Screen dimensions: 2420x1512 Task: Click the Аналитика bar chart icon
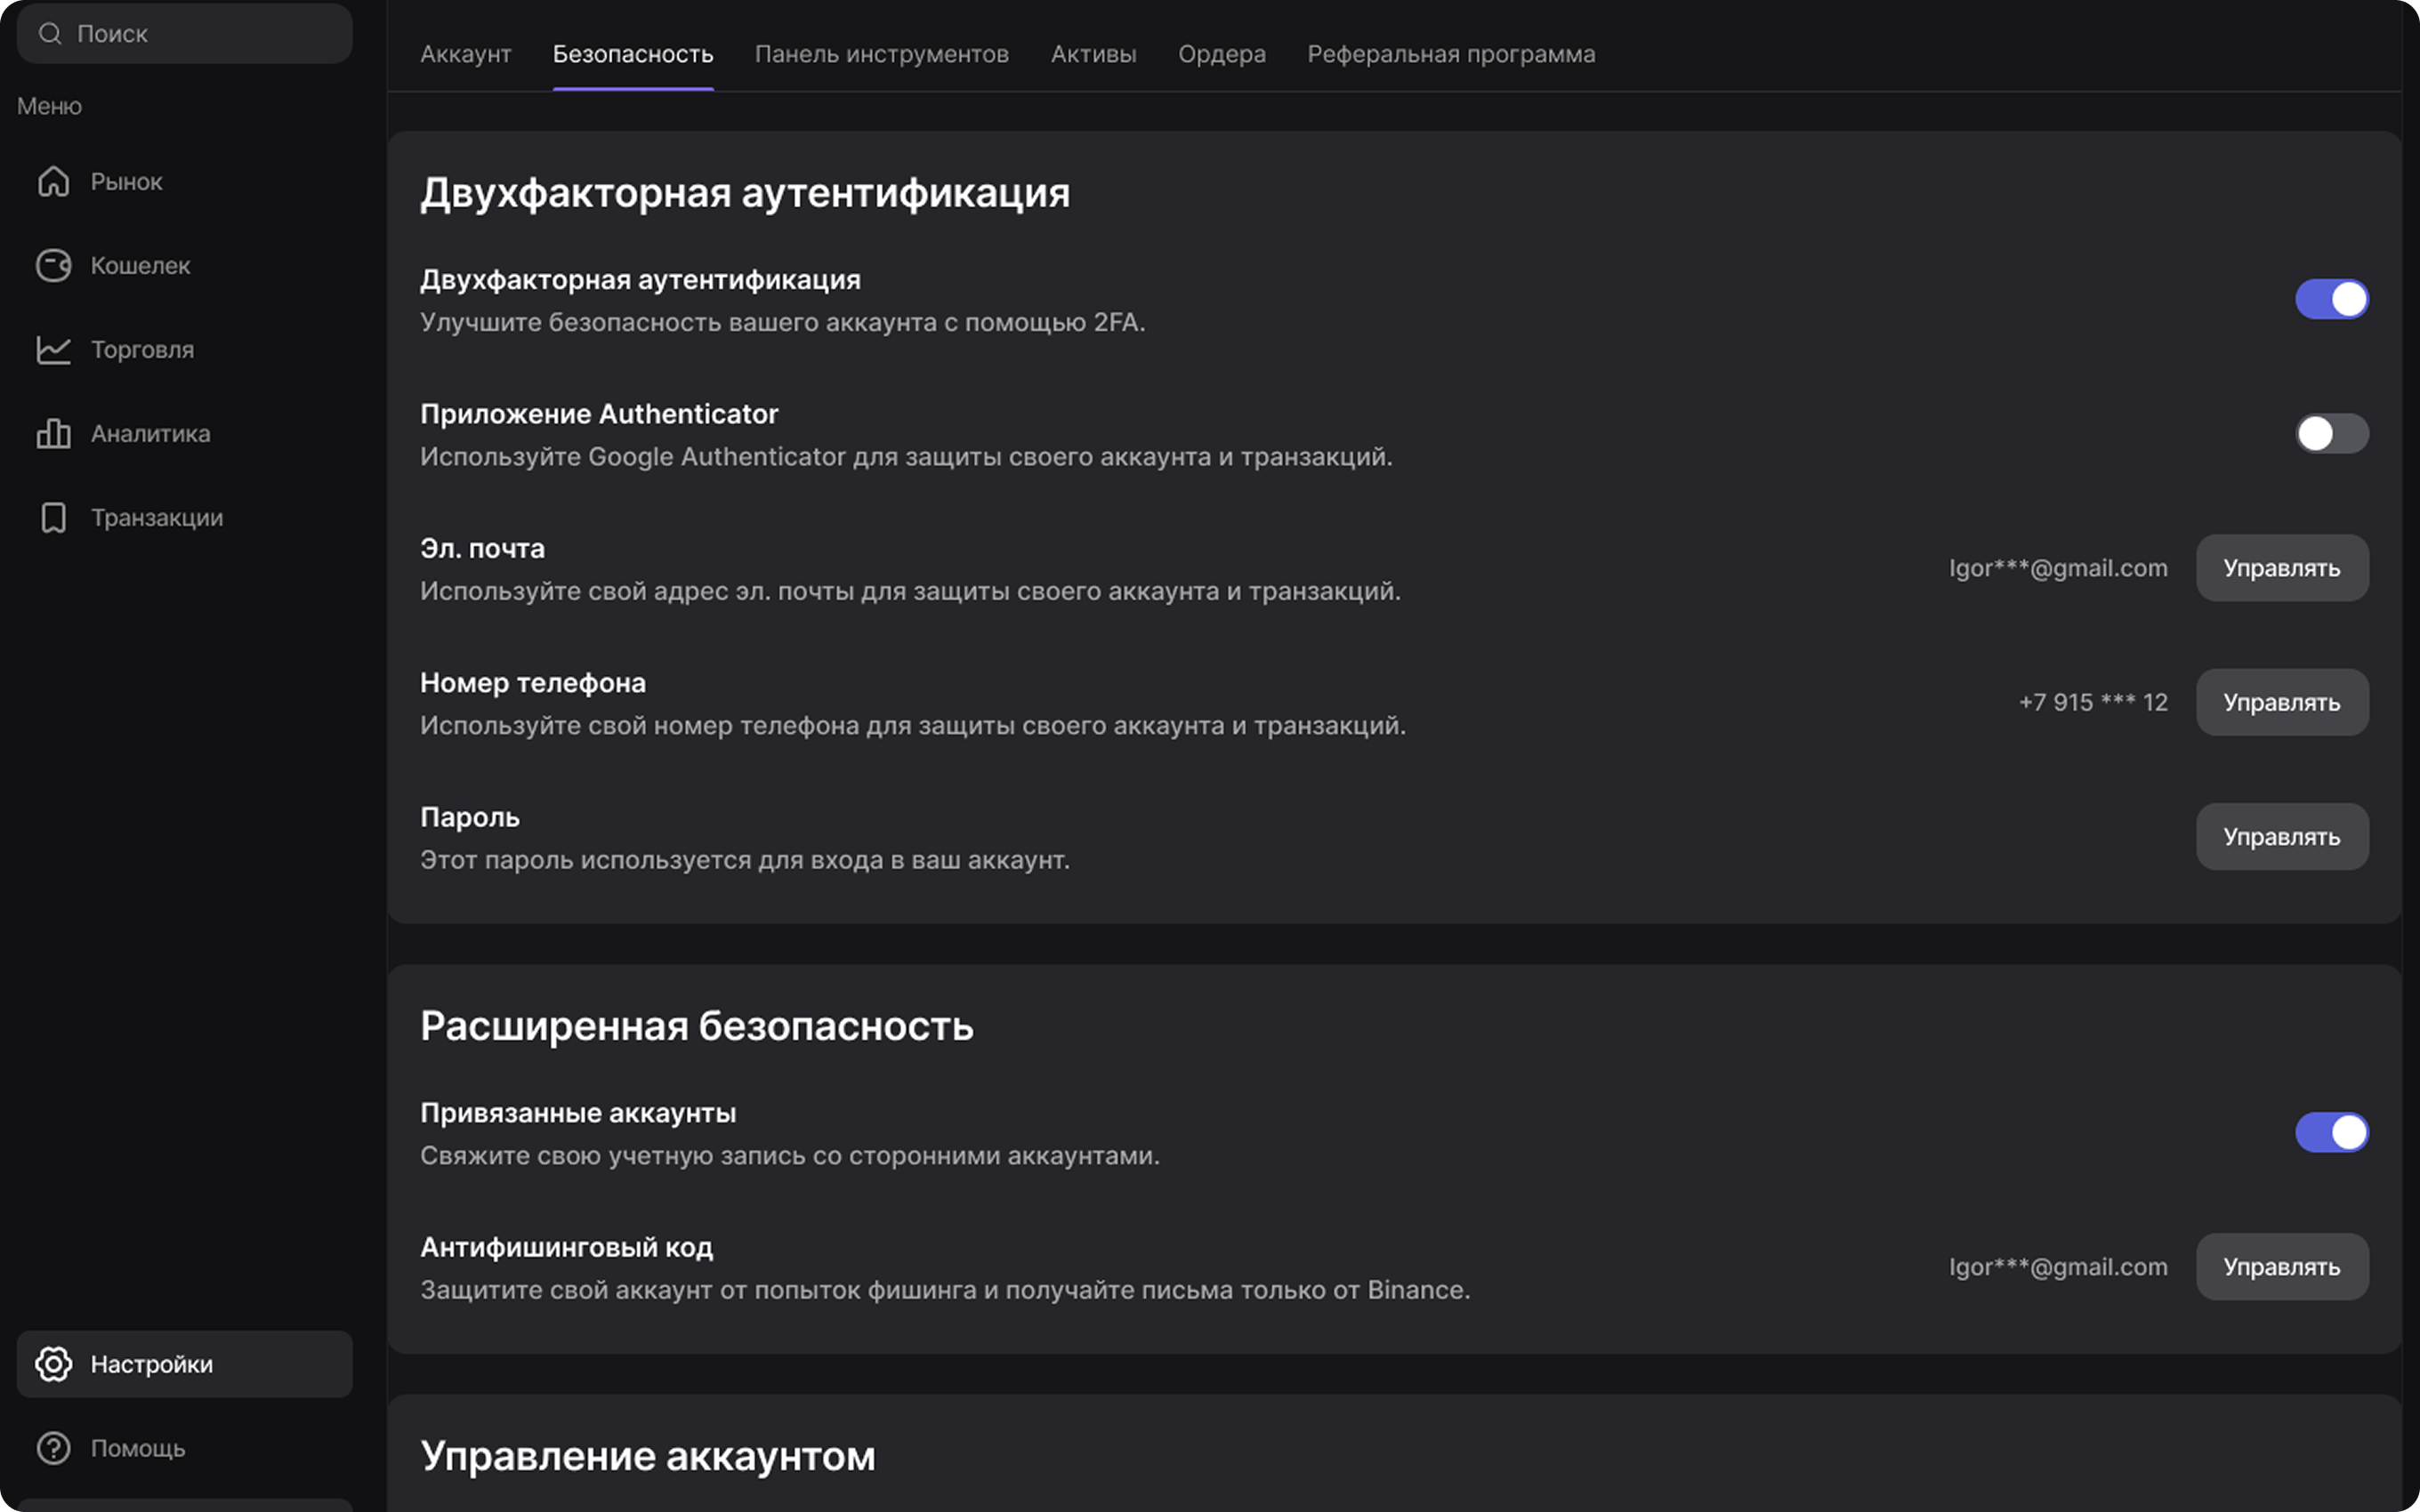[x=54, y=433]
